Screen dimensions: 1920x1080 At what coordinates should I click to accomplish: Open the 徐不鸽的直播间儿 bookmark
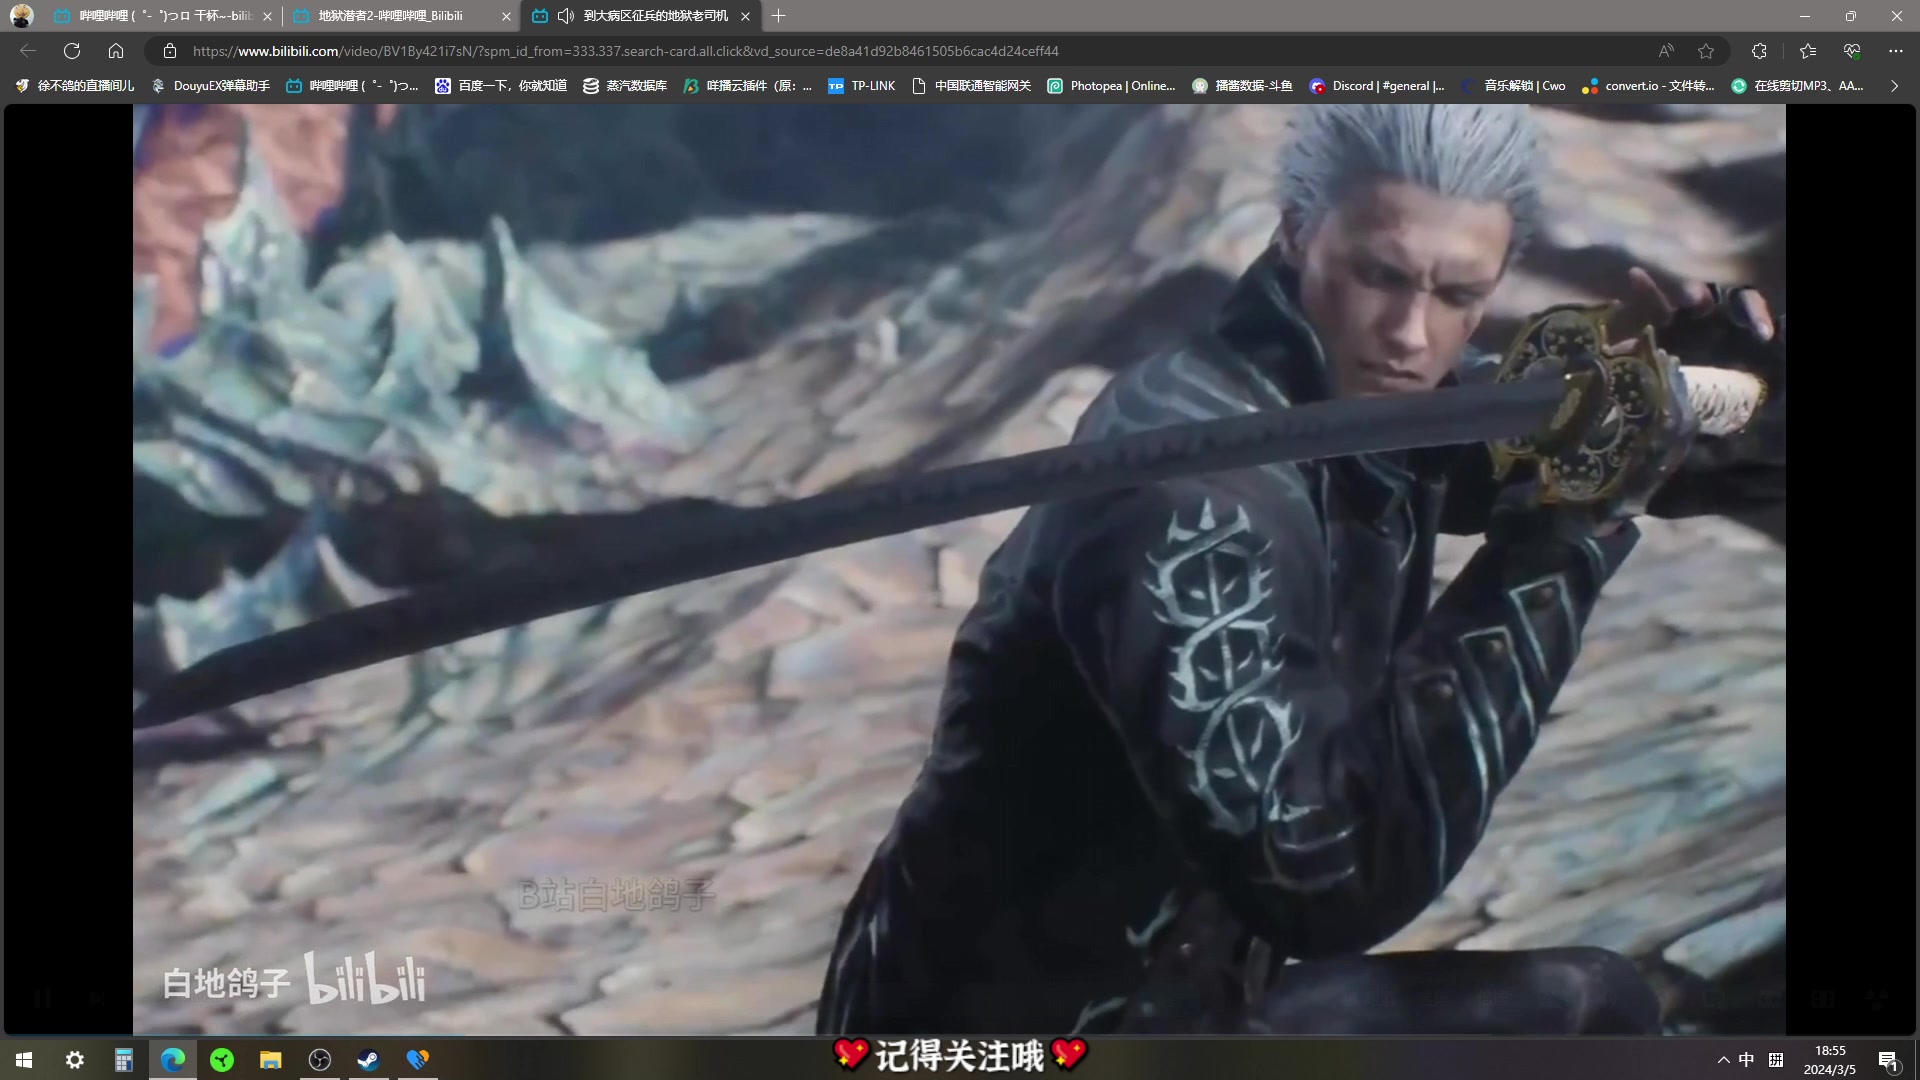(x=75, y=86)
